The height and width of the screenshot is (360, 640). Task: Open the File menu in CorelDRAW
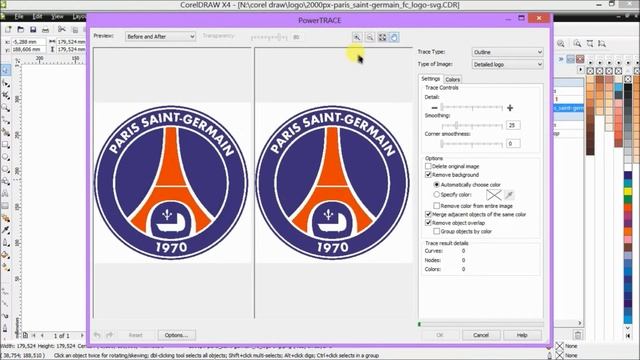pyautogui.click(x=19, y=16)
